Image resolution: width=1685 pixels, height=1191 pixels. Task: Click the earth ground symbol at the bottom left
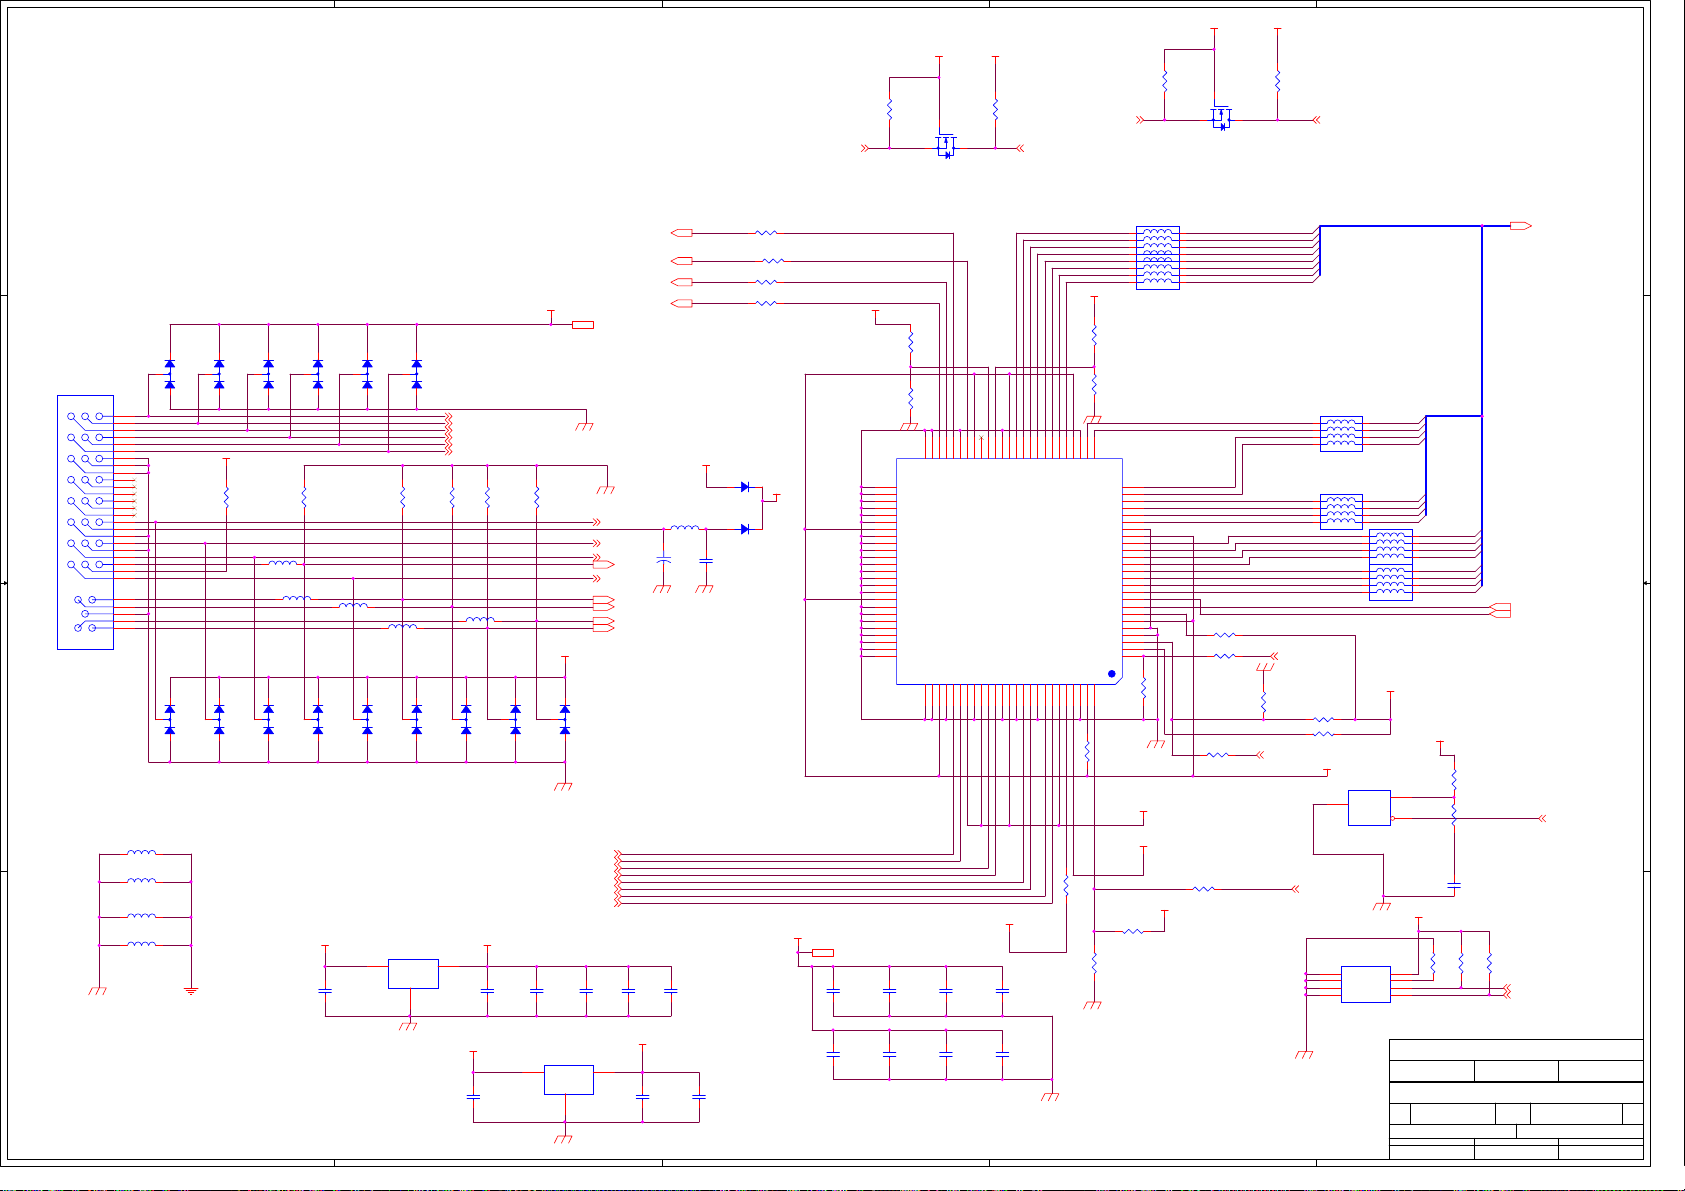click(x=191, y=991)
